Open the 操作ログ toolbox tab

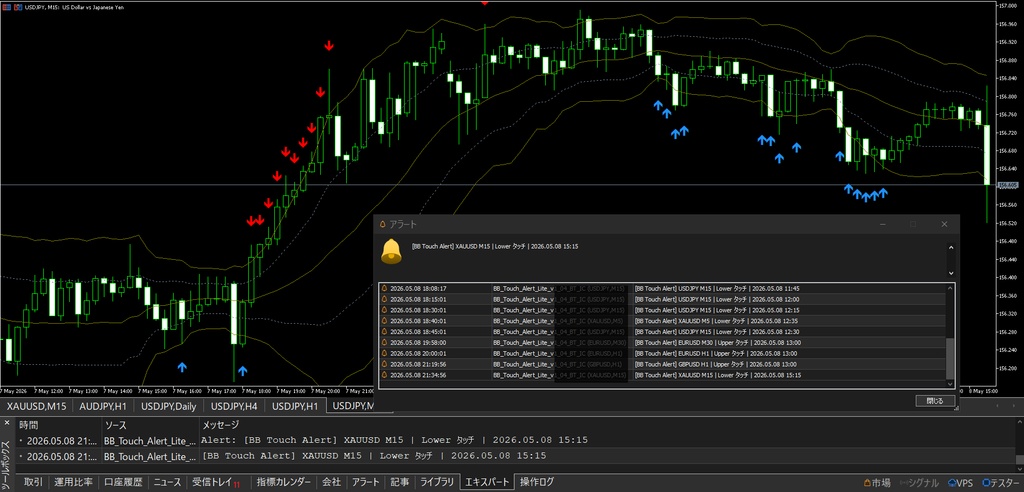[x=537, y=482]
